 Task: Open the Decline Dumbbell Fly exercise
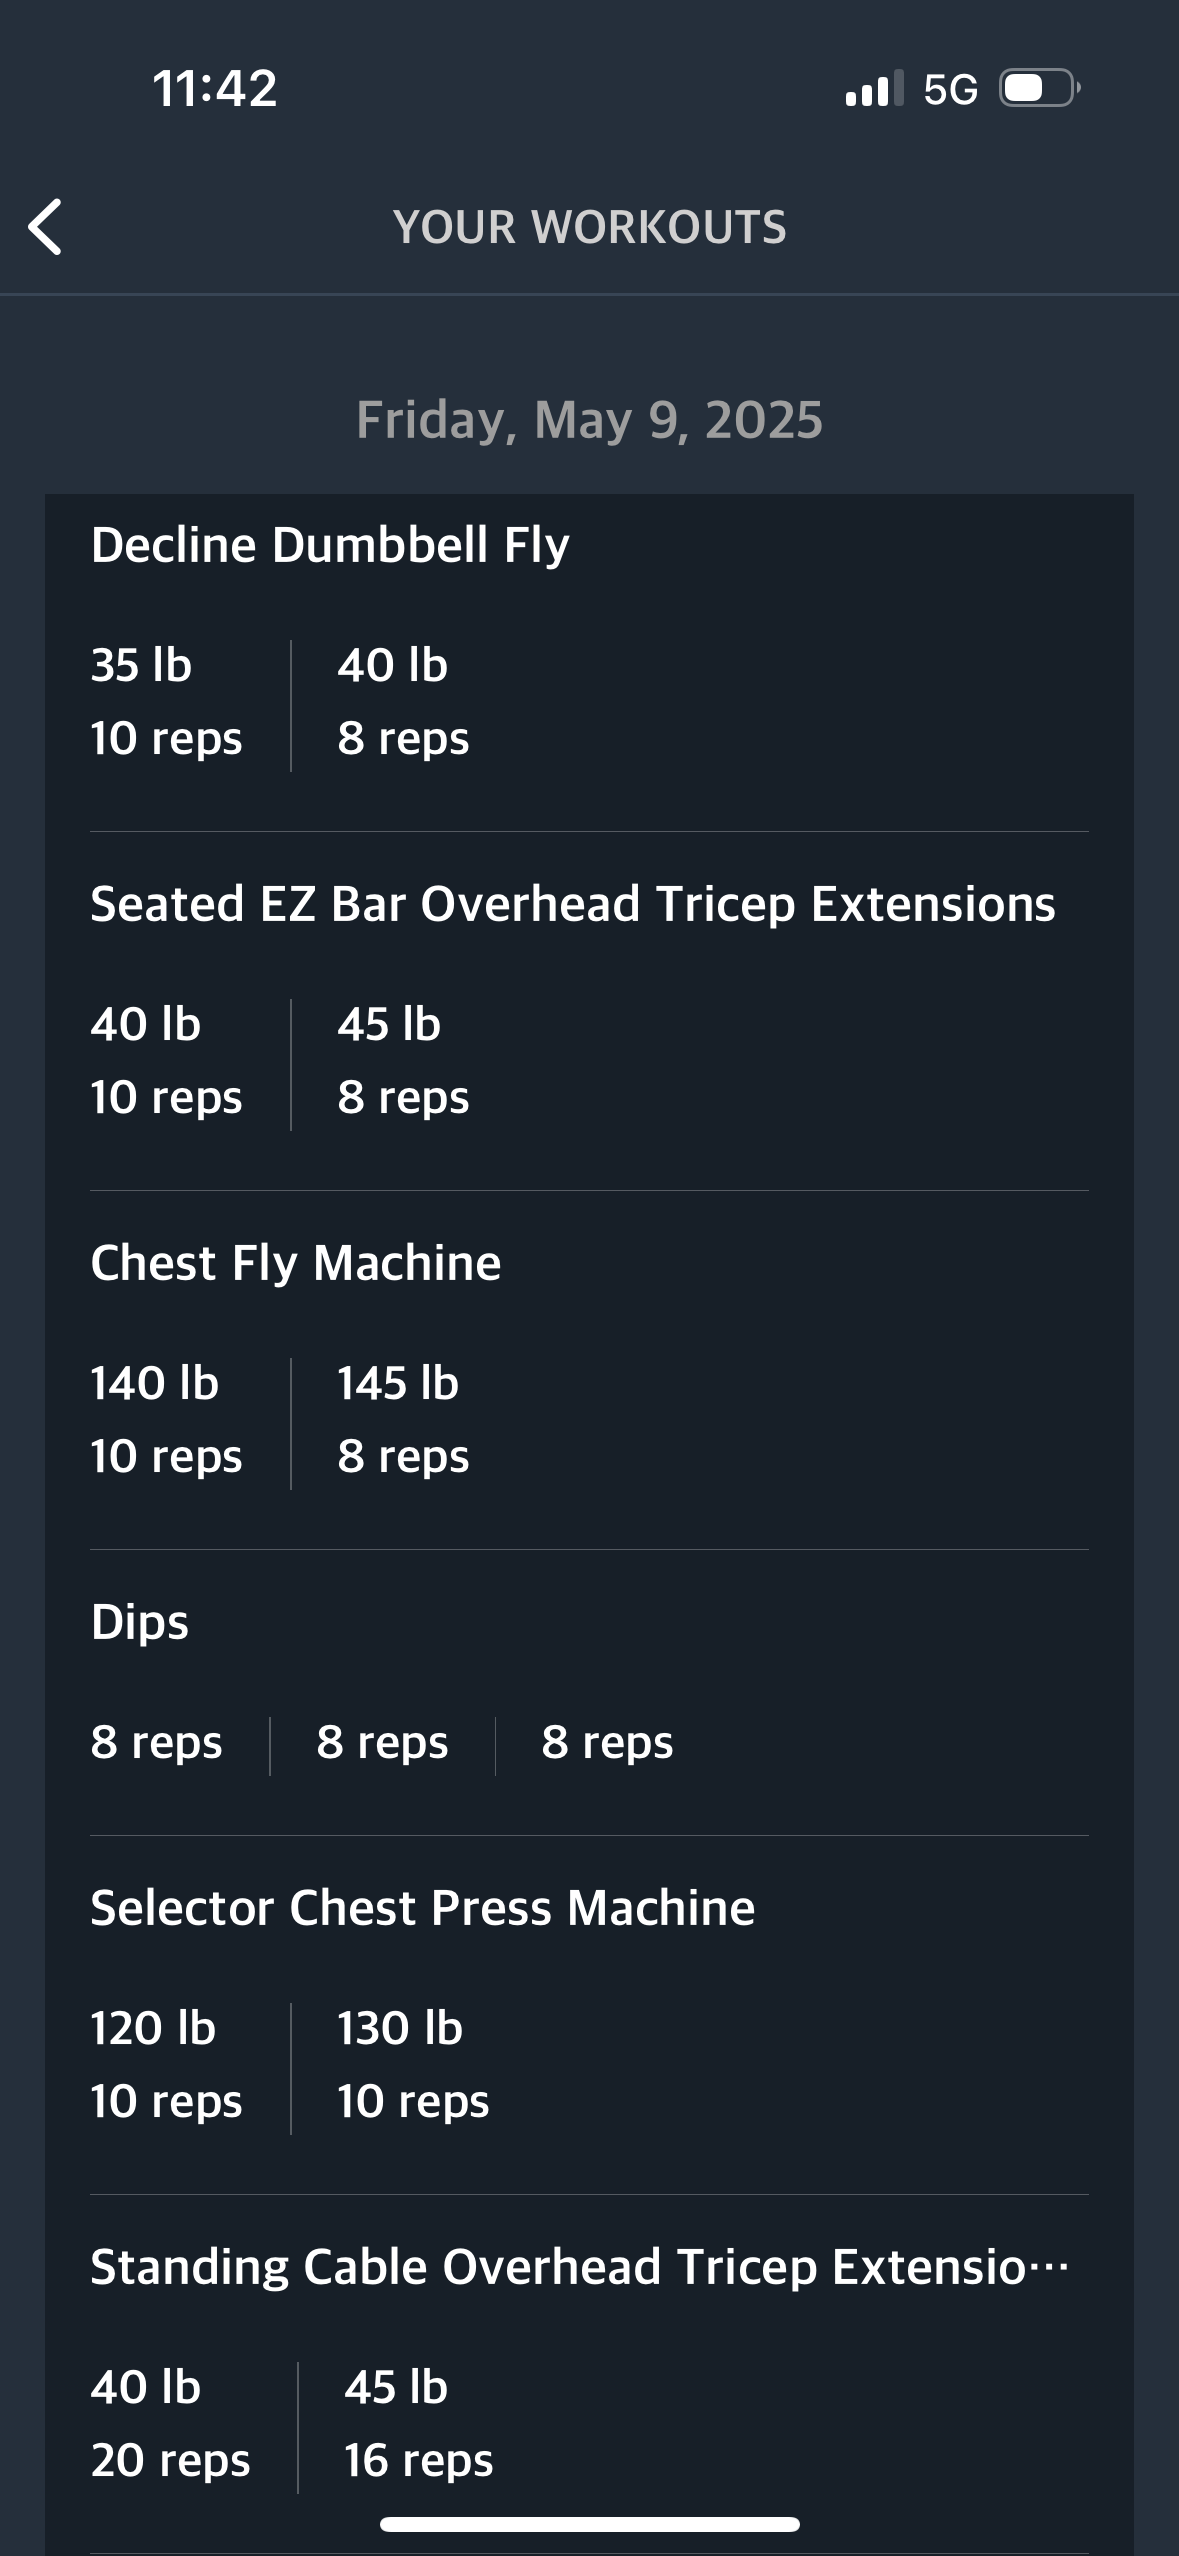[x=330, y=546]
